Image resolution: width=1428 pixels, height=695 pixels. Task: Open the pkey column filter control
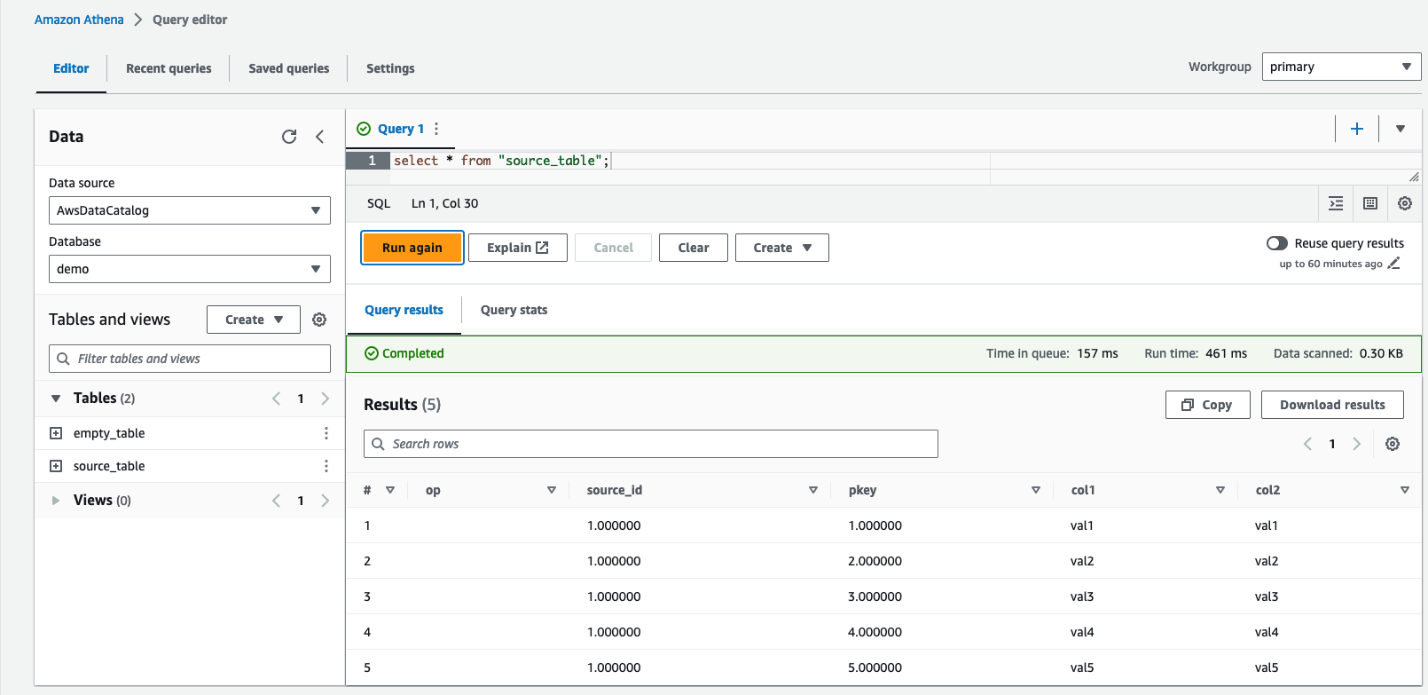[x=1035, y=490]
